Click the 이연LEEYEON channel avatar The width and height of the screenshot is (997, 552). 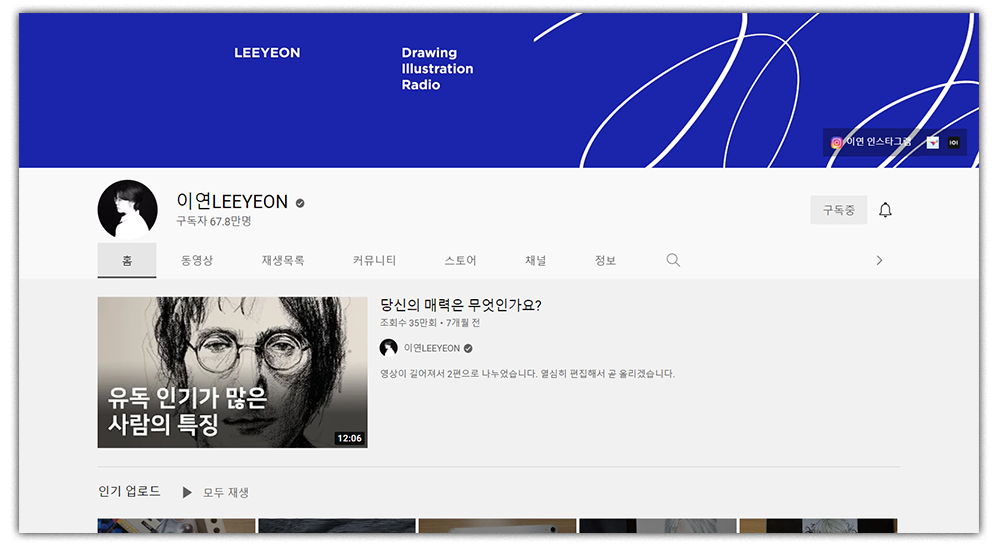pyautogui.click(x=127, y=209)
